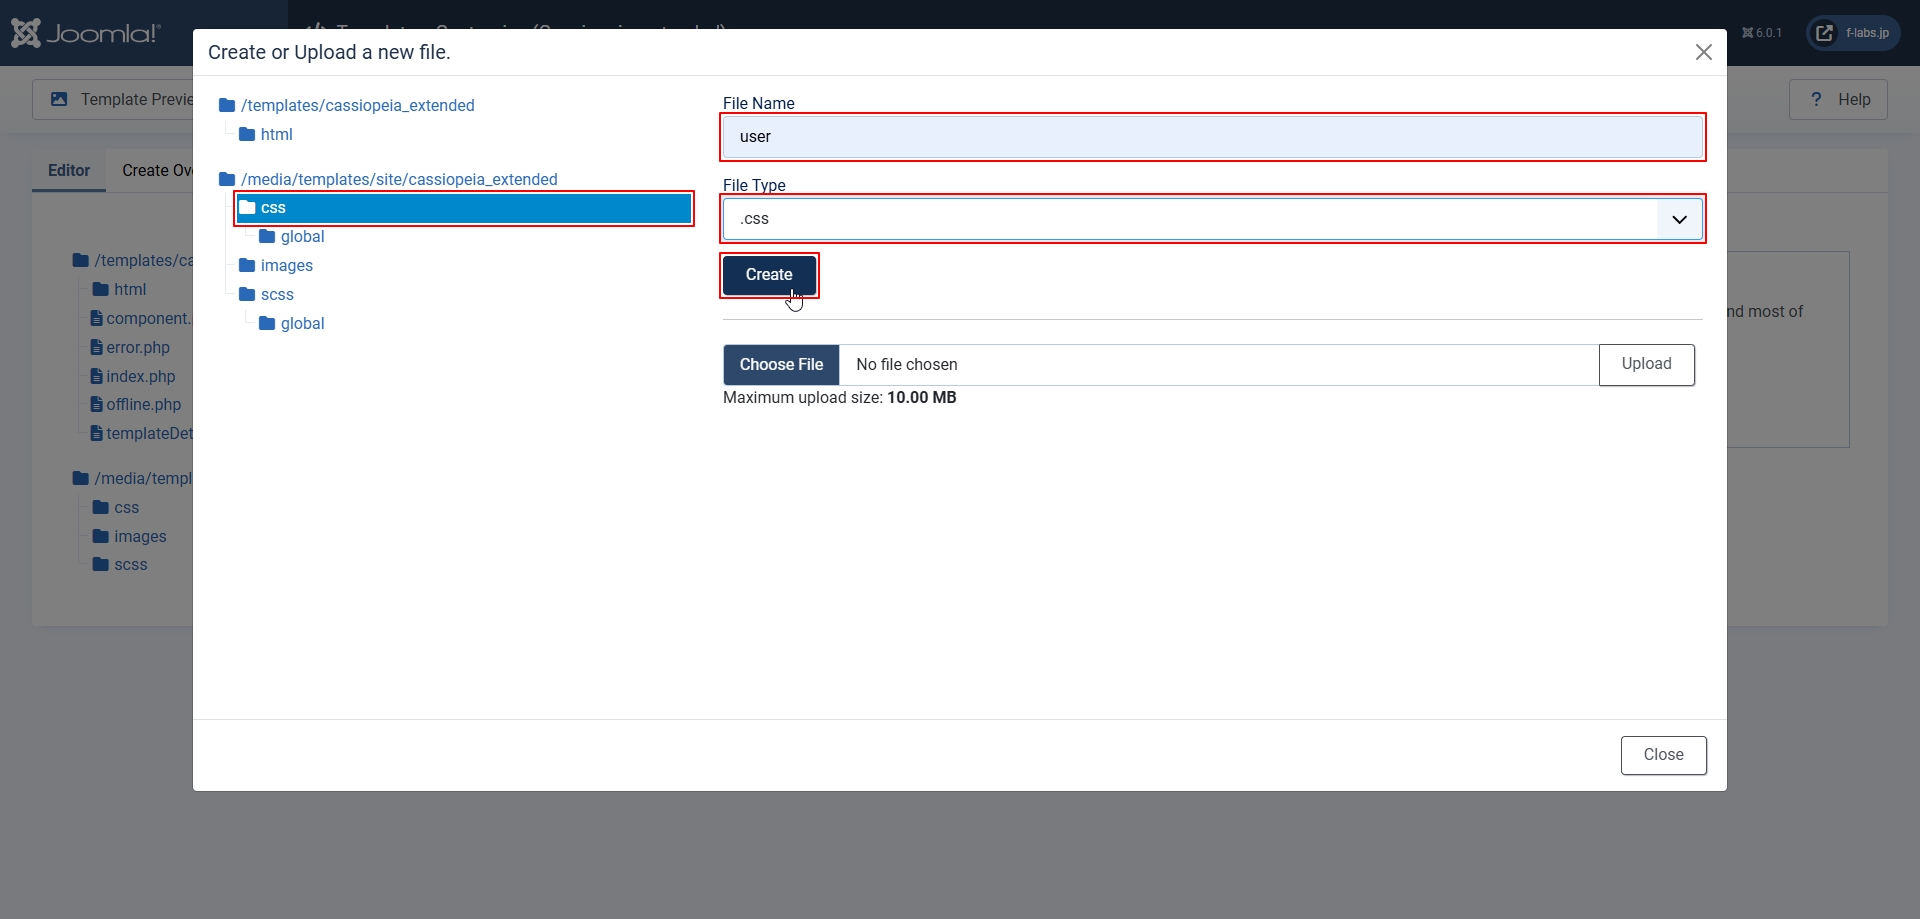
Task: Close the dialog with the X icon
Action: click(1703, 52)
